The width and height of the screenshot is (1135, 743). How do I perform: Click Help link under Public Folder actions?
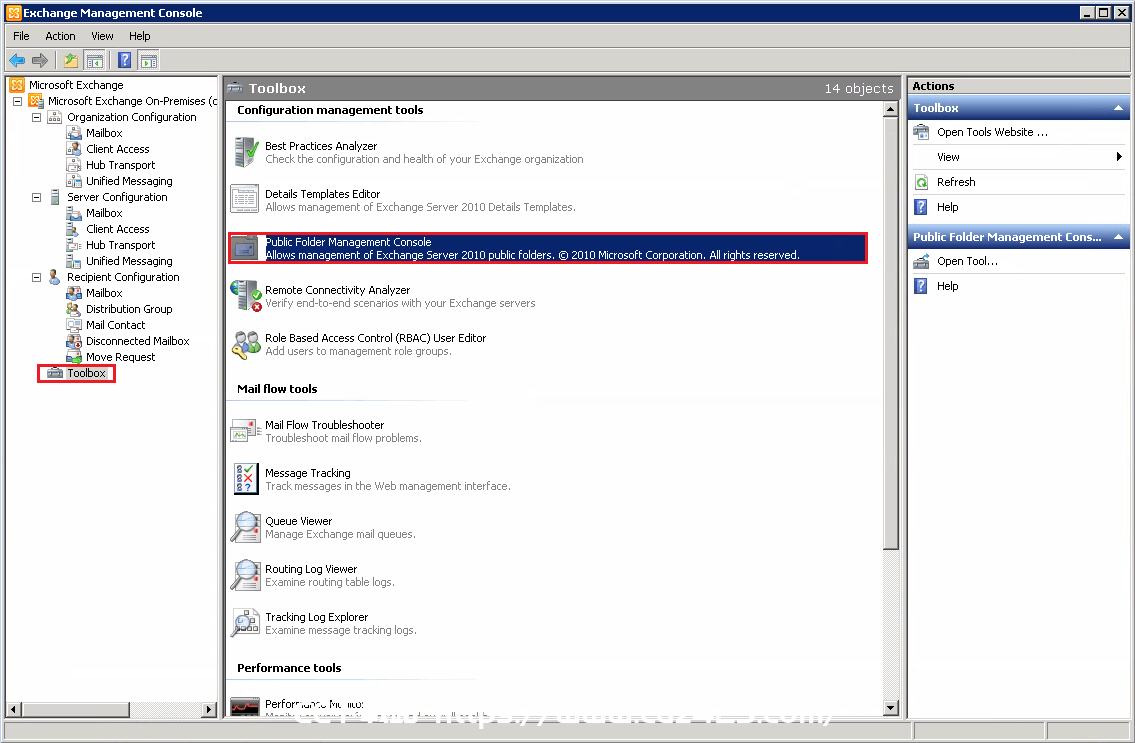coord(948,286)
